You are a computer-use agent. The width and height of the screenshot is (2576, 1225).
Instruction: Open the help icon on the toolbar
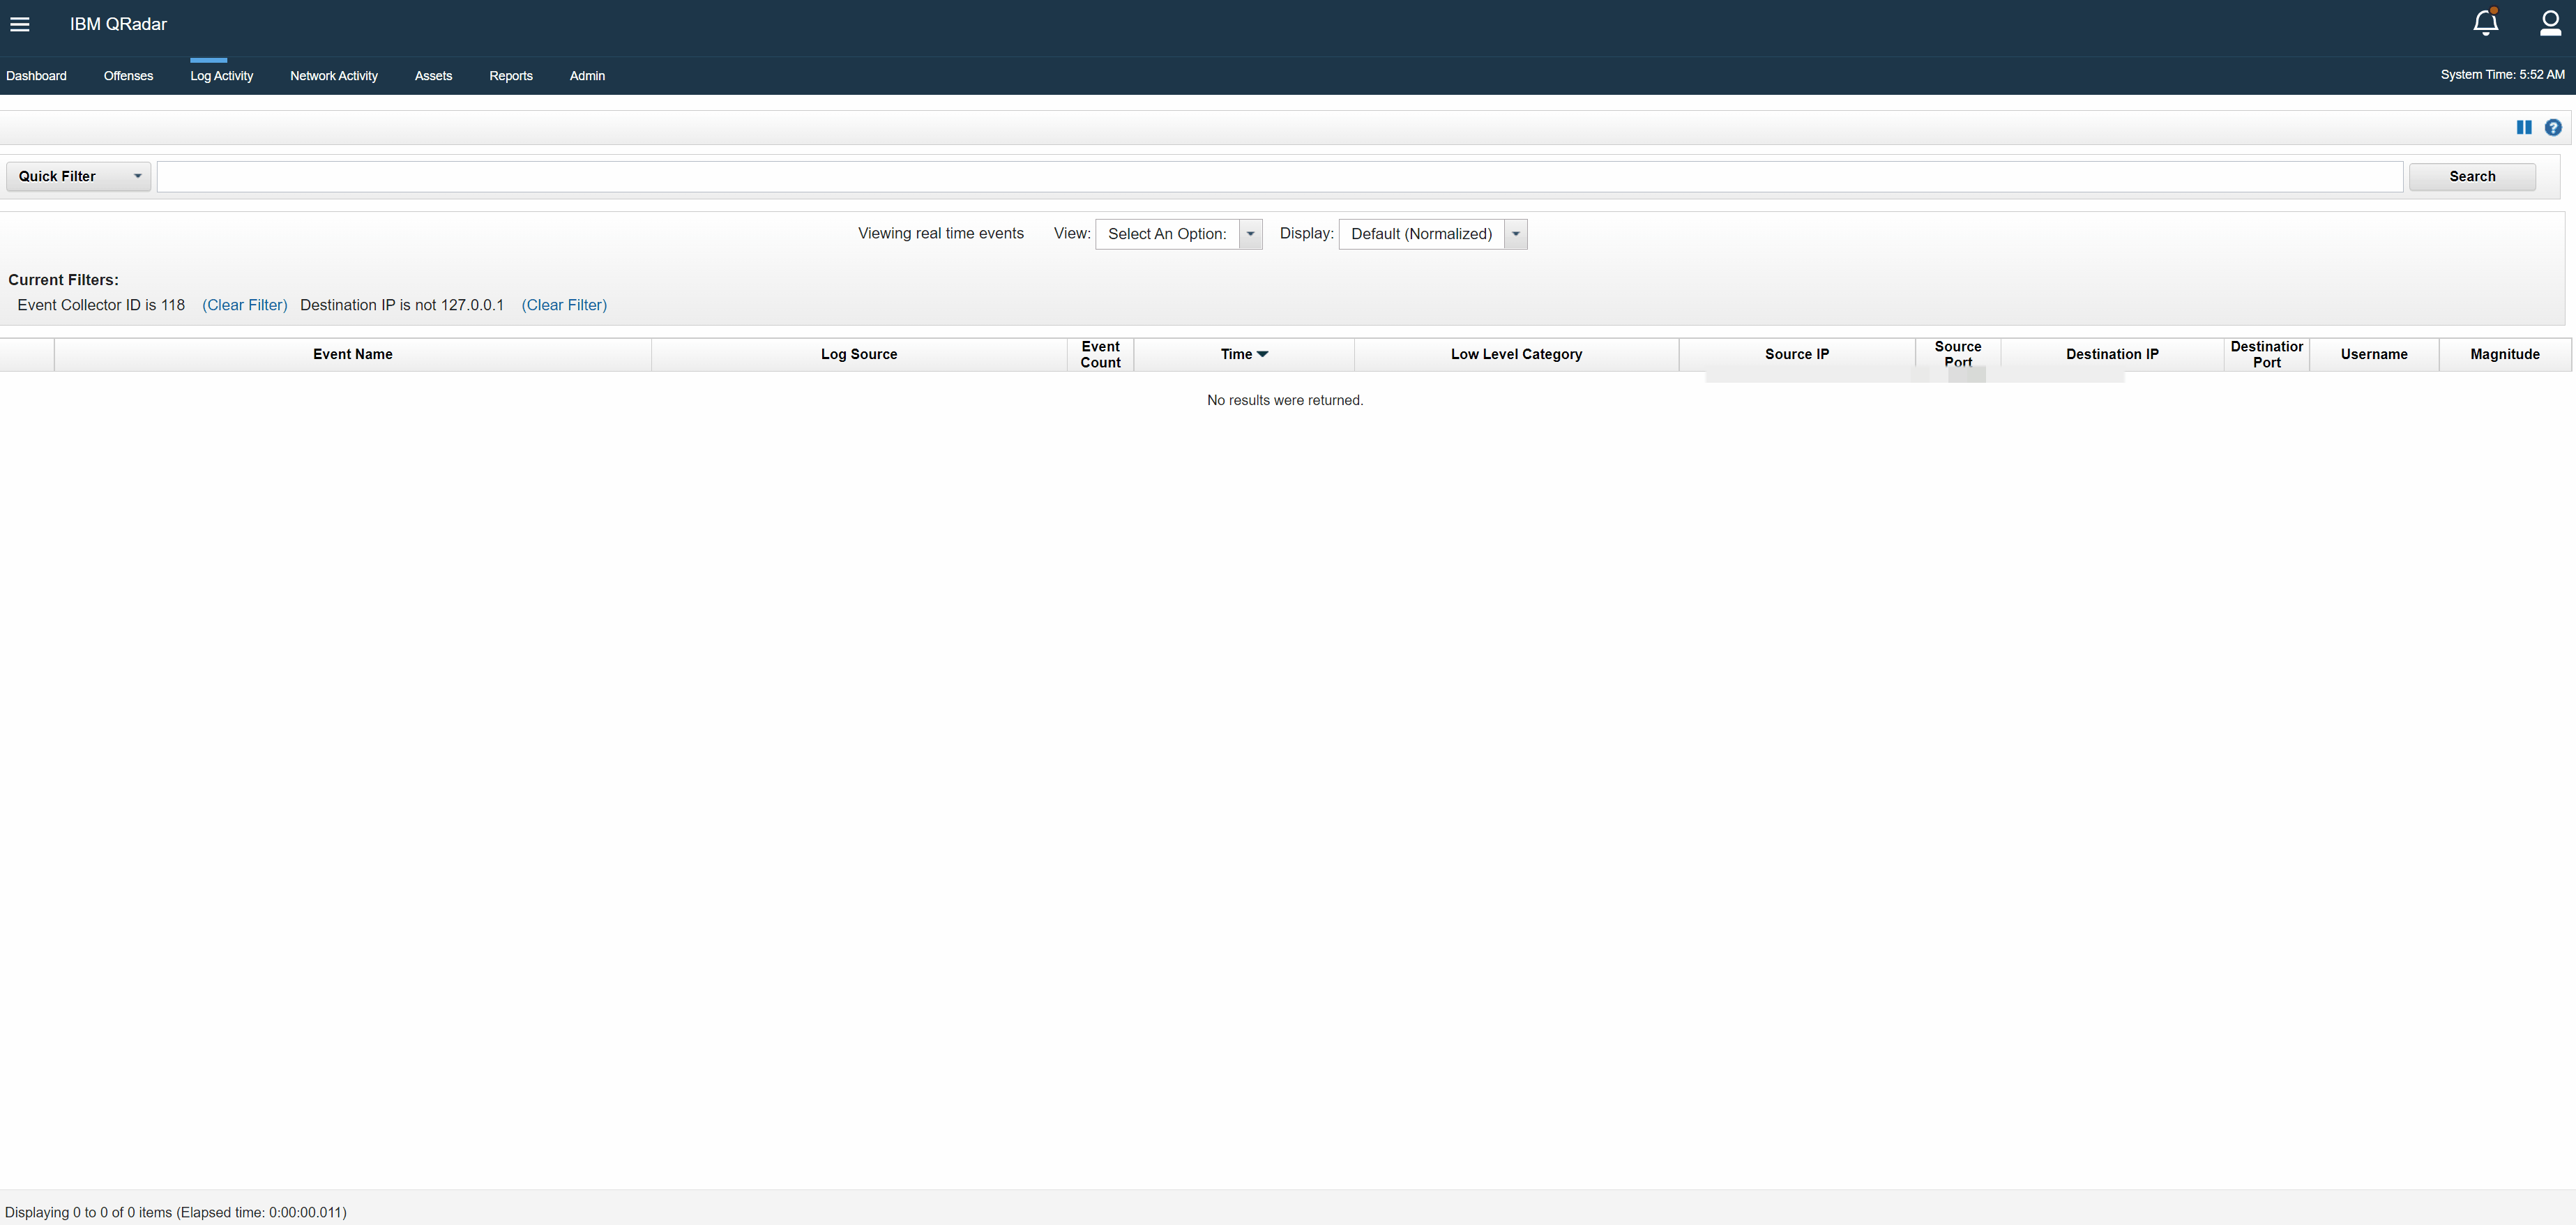2555,127
